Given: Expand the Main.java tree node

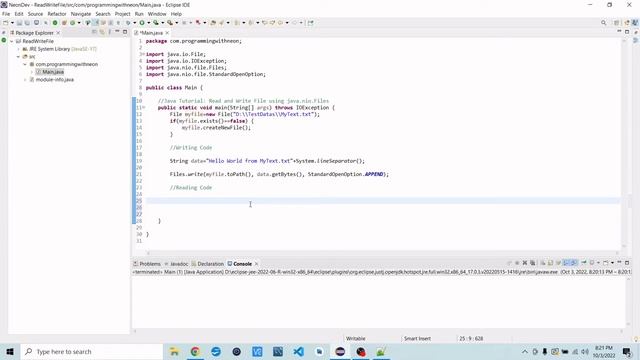Looking at the screenshot, I should [32, 72].
